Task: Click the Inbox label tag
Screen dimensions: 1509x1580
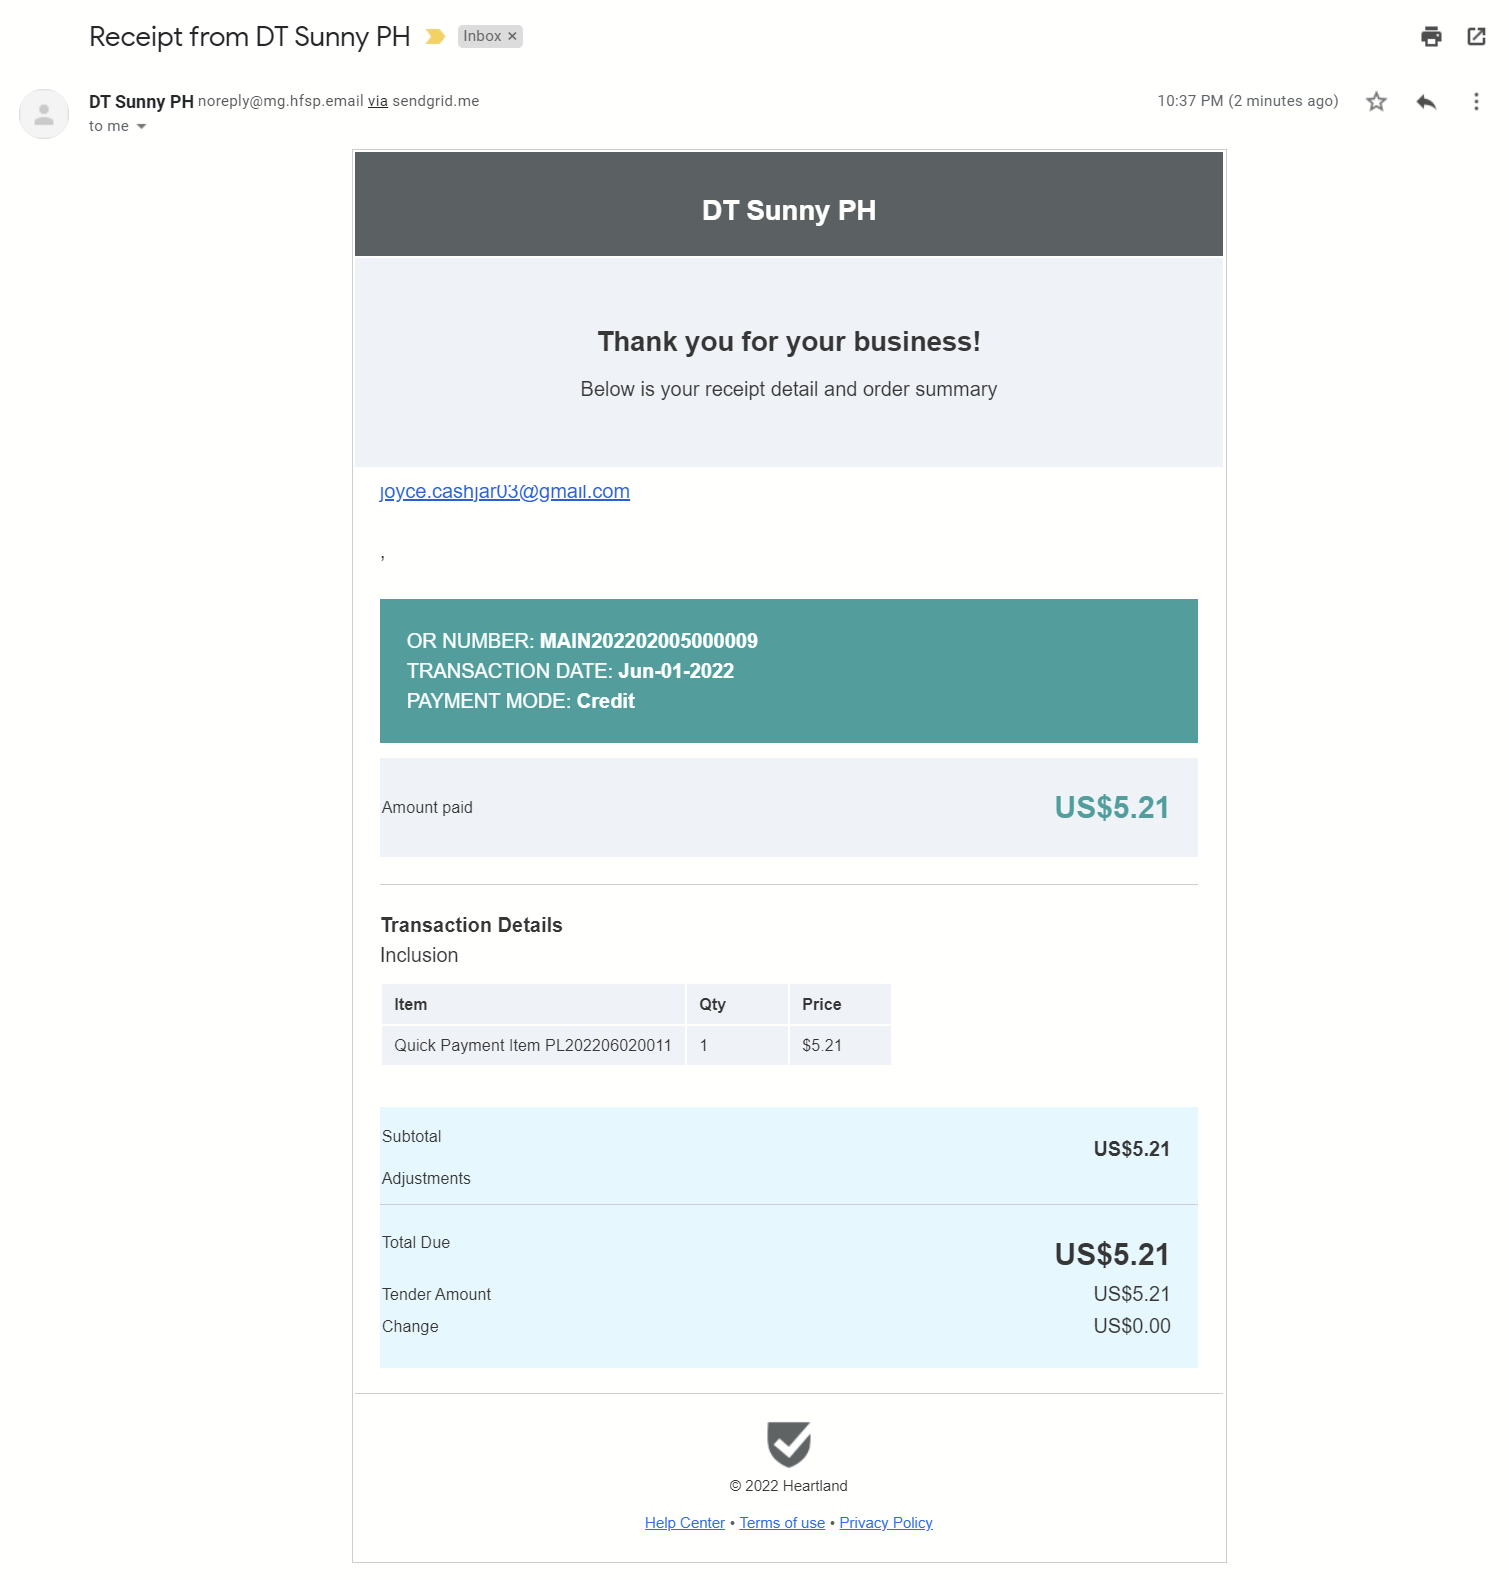Action: pos(482,36)
